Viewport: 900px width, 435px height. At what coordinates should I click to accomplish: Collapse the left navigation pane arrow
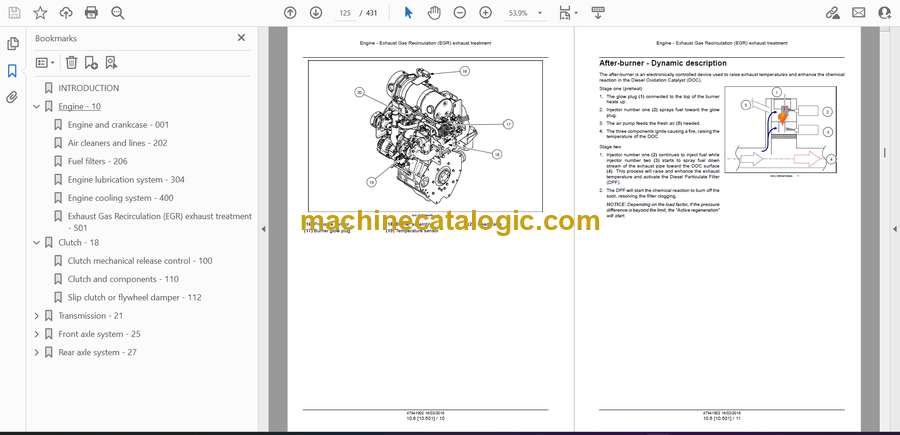[263, 229]
